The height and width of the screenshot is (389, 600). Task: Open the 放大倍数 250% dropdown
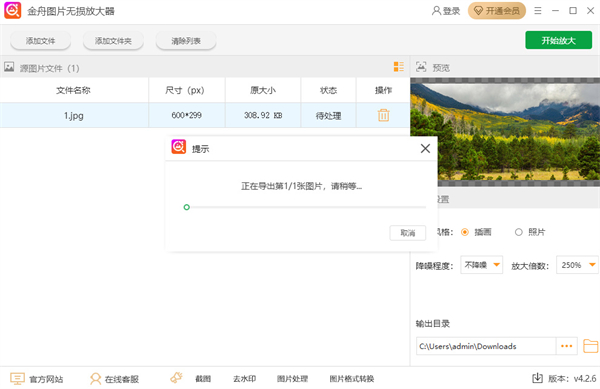point(577,265)
